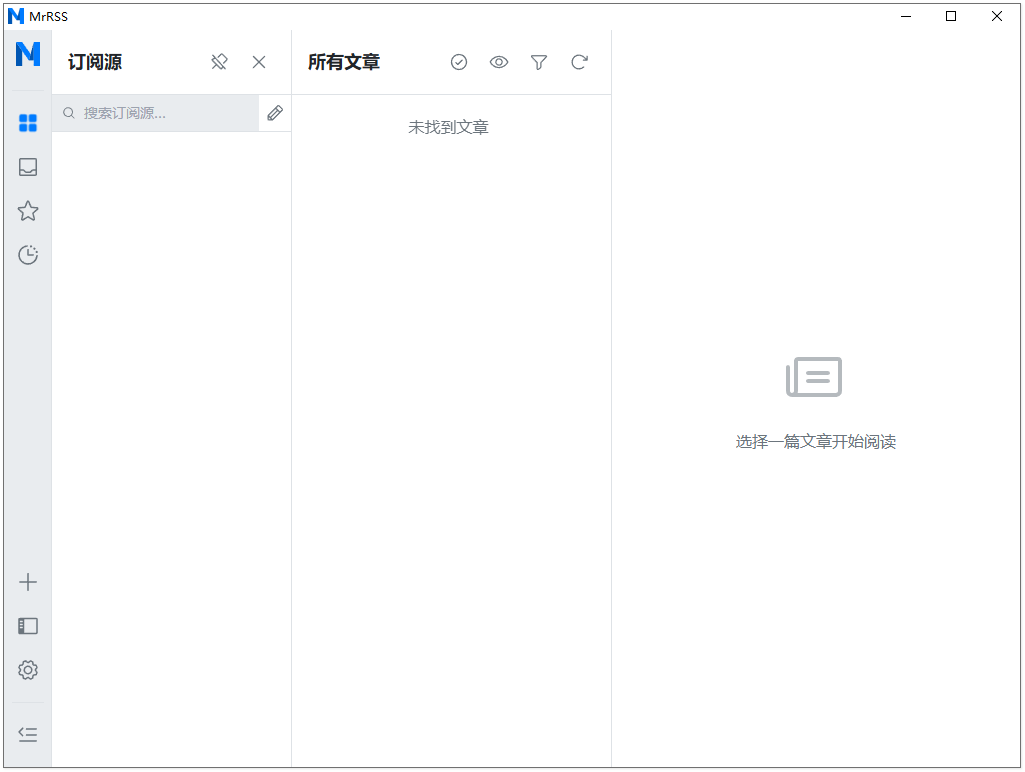
Task: Unpin the subscription sources panel
Action: 219,61
